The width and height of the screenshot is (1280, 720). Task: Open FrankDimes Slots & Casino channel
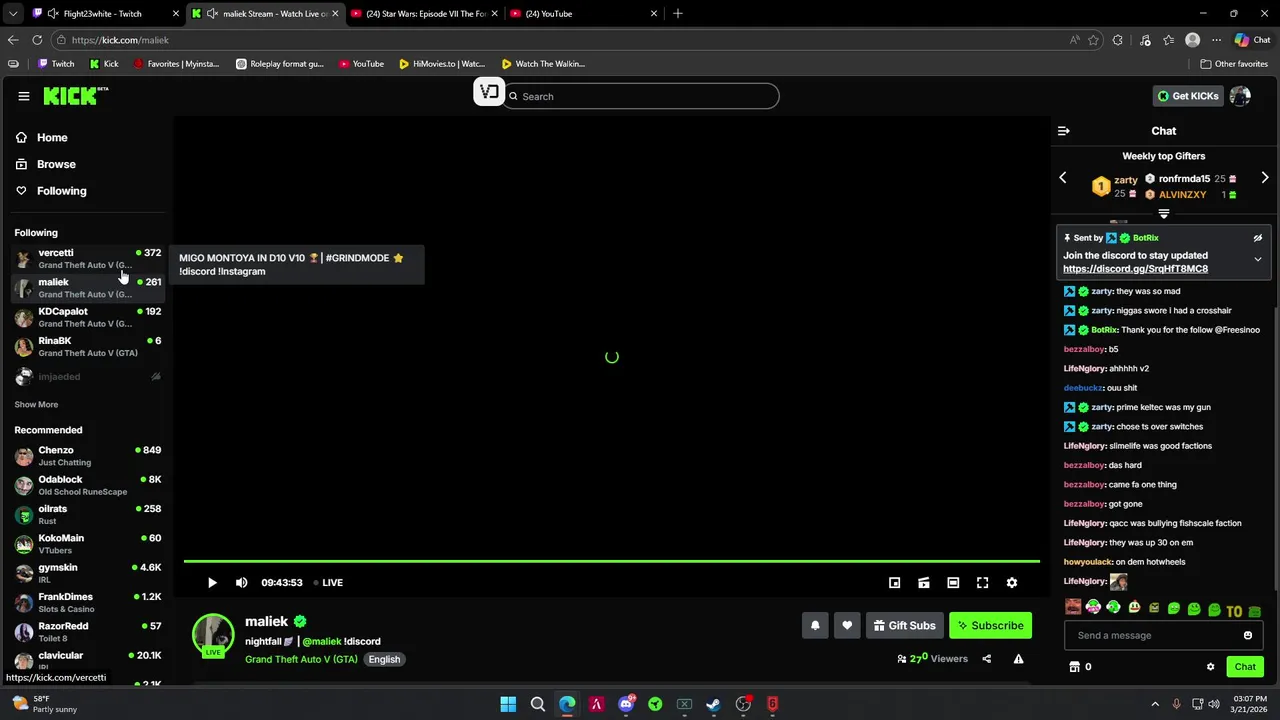click(x=88, y=602)
